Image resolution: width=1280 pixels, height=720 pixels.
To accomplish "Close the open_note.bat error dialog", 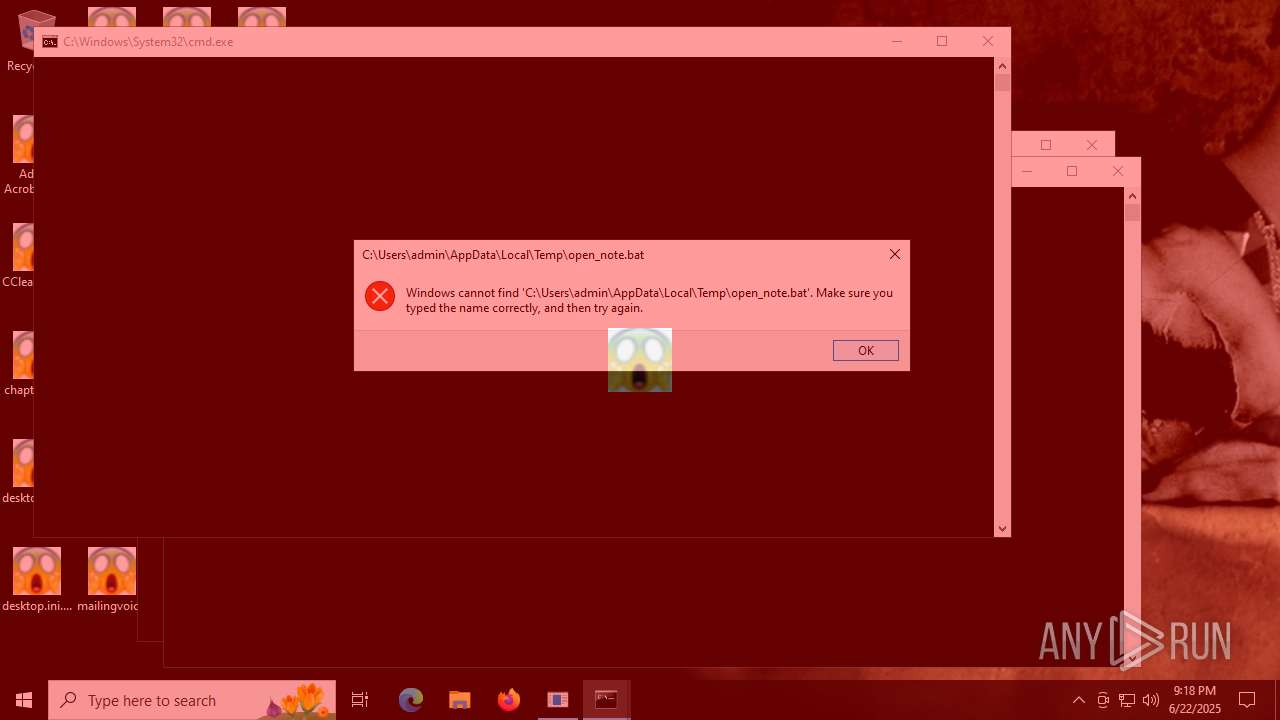I will pos(894,254).
